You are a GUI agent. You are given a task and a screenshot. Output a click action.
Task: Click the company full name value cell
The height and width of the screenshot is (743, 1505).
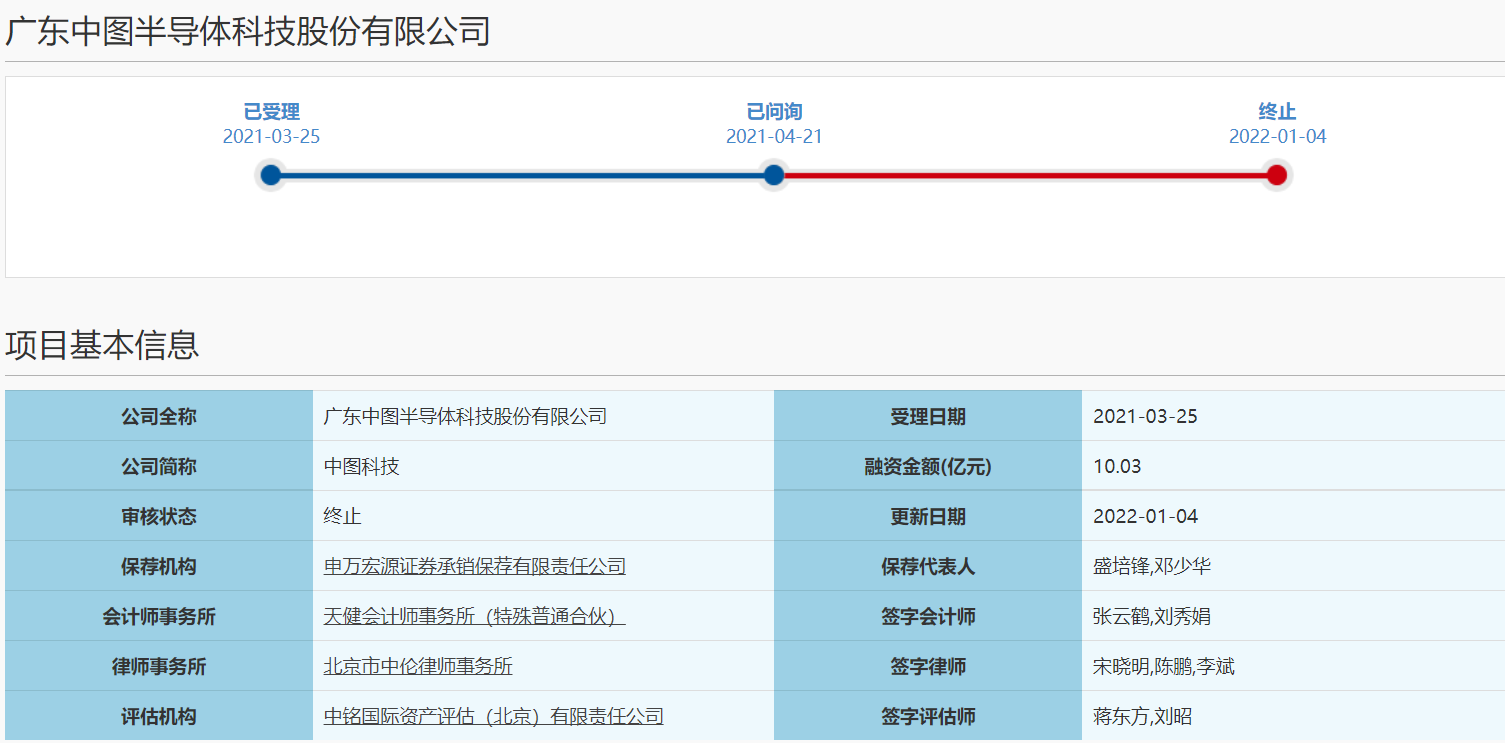point(543,416)
